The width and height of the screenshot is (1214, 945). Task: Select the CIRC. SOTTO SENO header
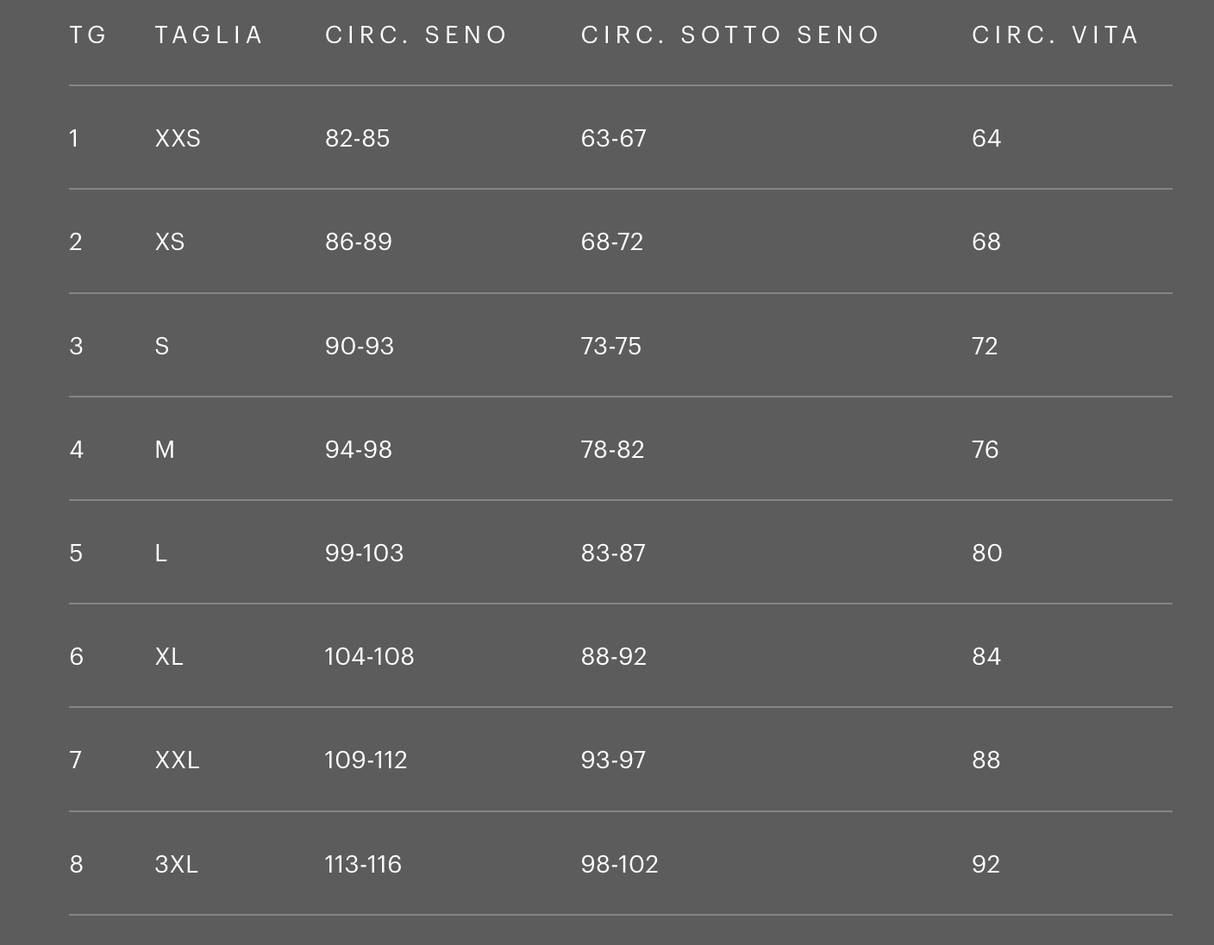point(730,35)
